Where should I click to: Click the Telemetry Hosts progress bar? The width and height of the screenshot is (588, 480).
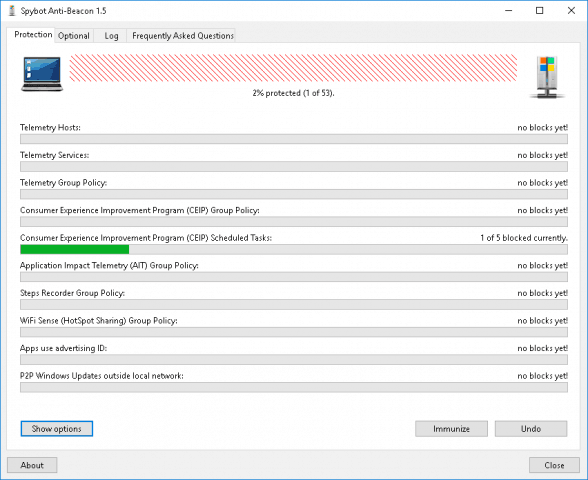click(294, 139)
